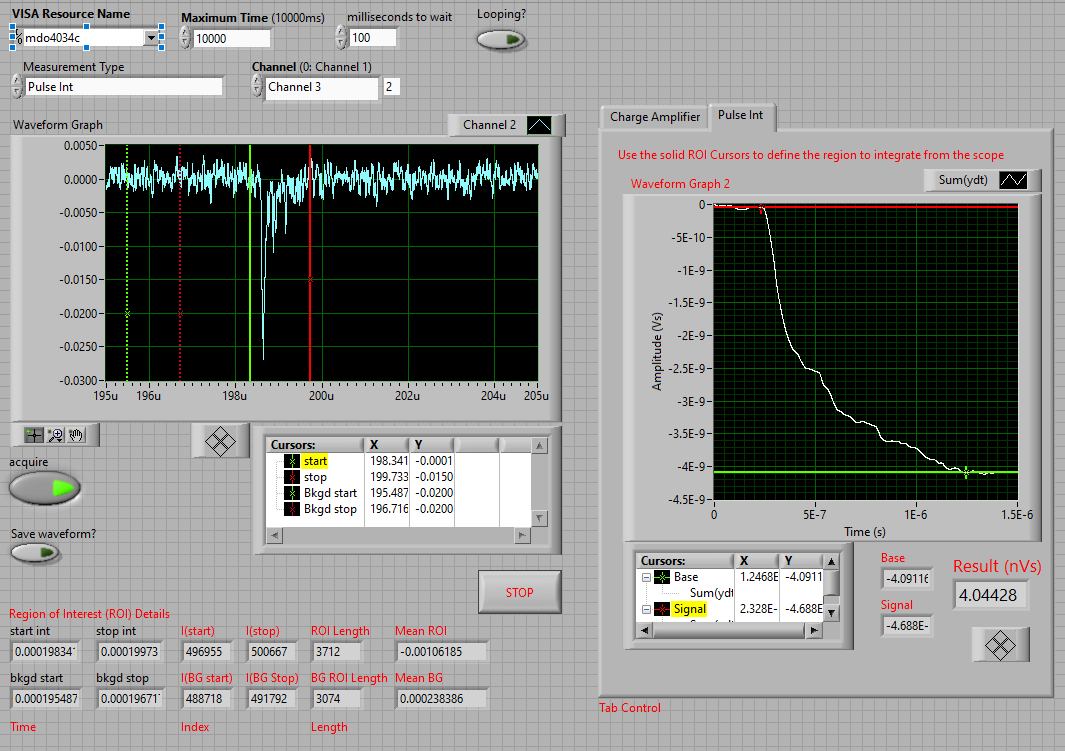Click the Channel 2 plot legend icon
This screenshot has width=1065, height=751.
540,125
